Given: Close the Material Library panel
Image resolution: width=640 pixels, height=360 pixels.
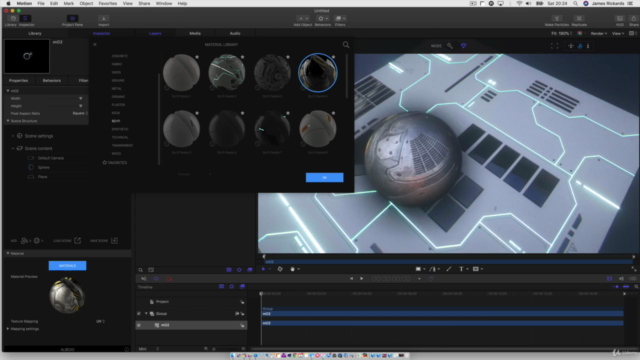Looking at the screenshot, I should [95, 44].
